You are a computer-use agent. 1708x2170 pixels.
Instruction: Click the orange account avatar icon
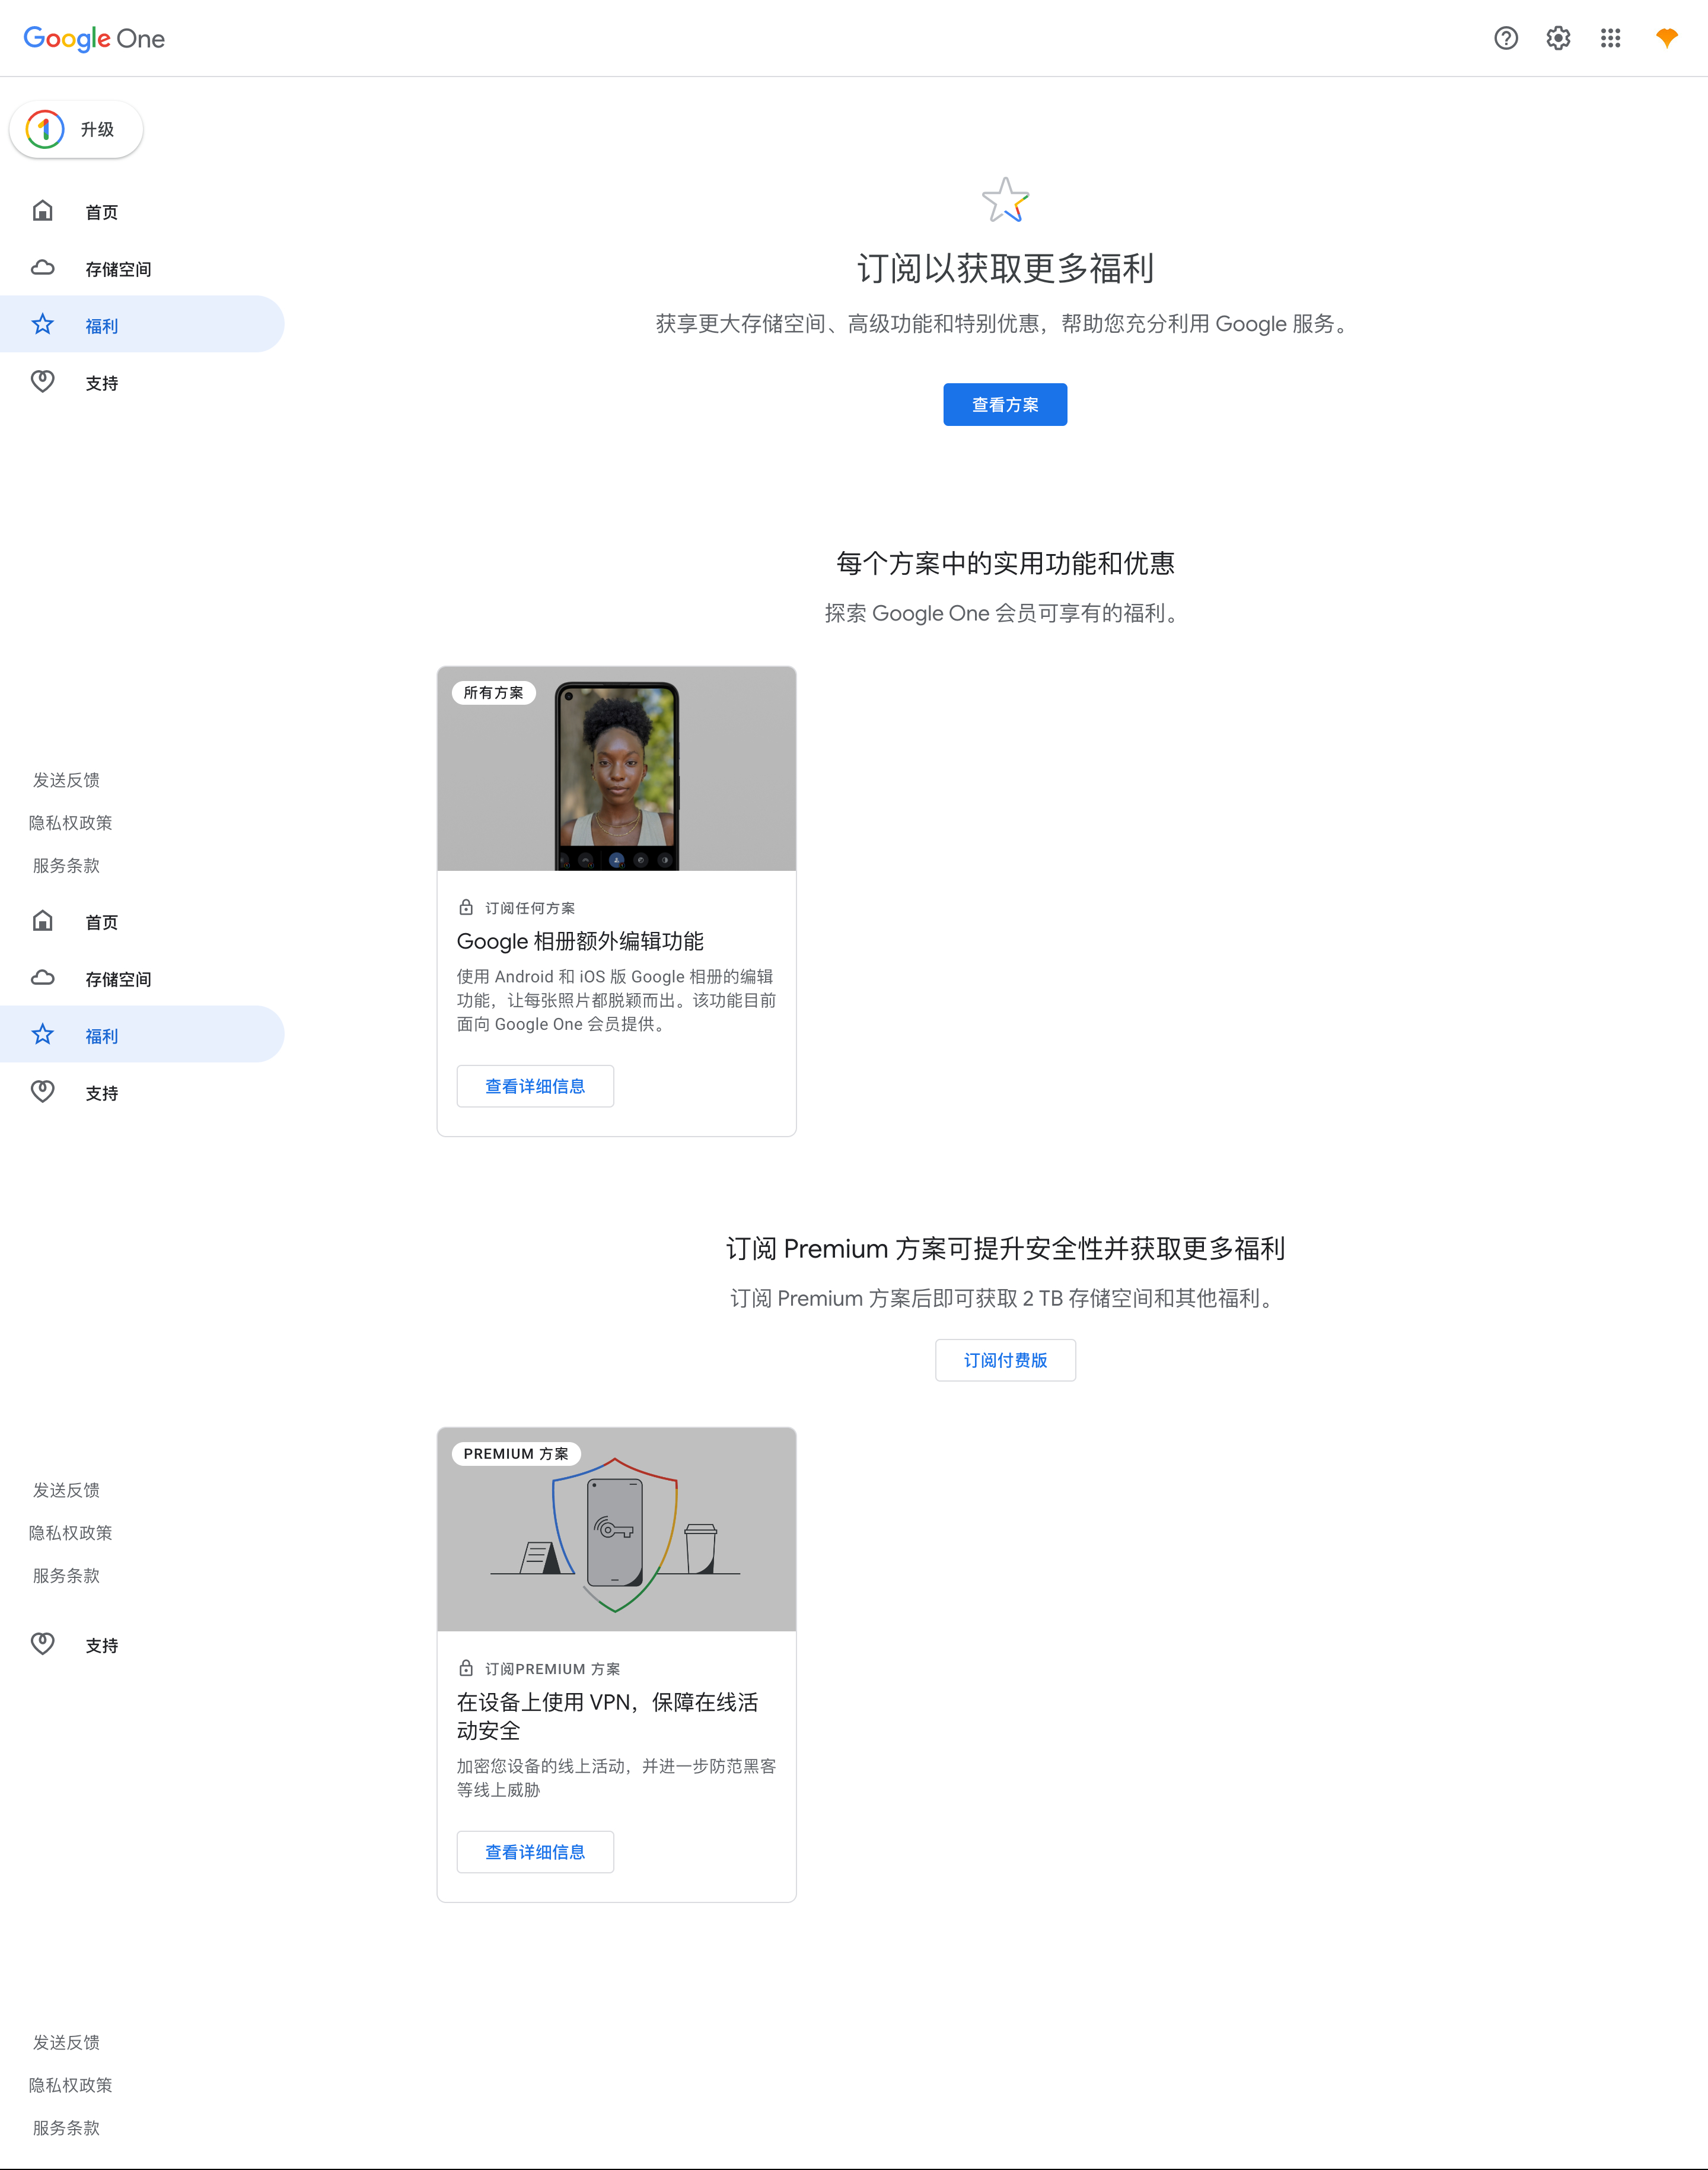tap(1666, 38)
